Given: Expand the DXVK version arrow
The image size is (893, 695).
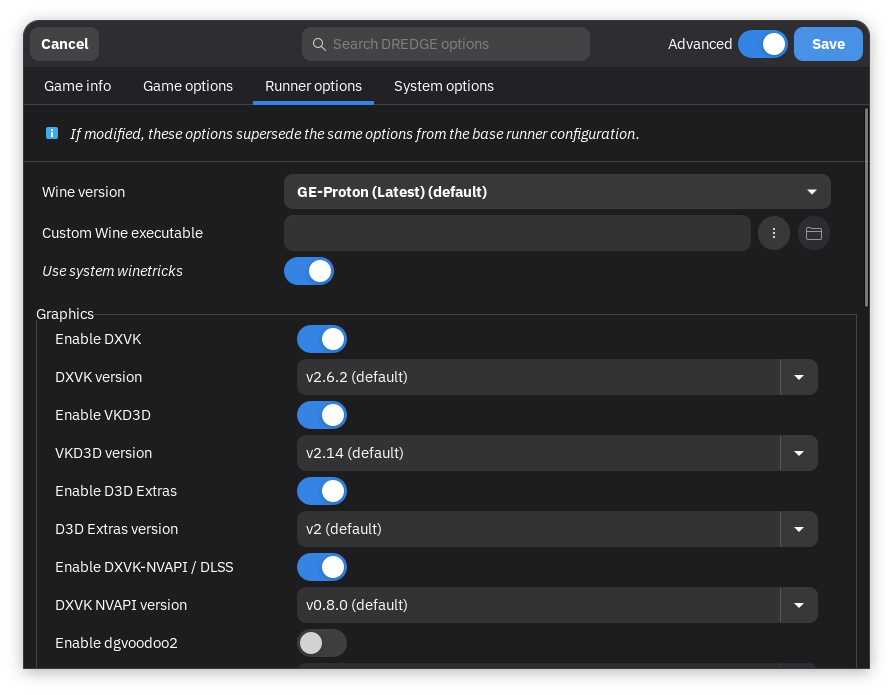Looking at the screenshot, I should point(799,377).
